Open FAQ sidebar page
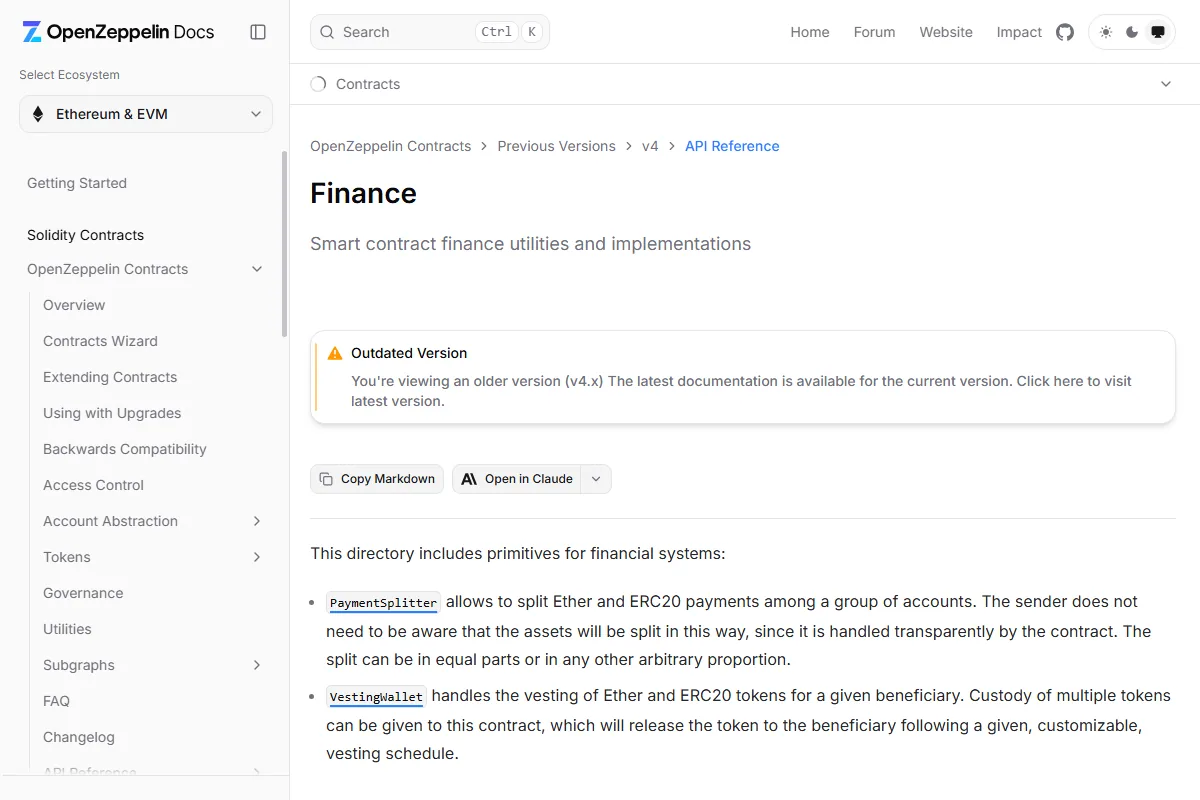The height and width of the screenshot is (800, 1200). click(x=56, y=701)
